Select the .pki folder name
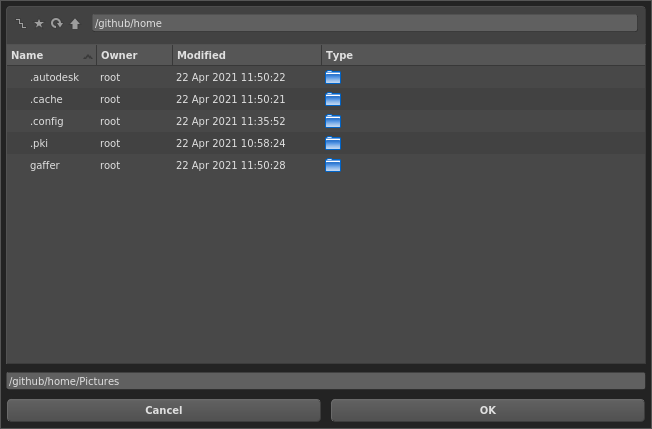Viewport: 652px width, 429px height. pyautogui.click(x=39, y=143)
